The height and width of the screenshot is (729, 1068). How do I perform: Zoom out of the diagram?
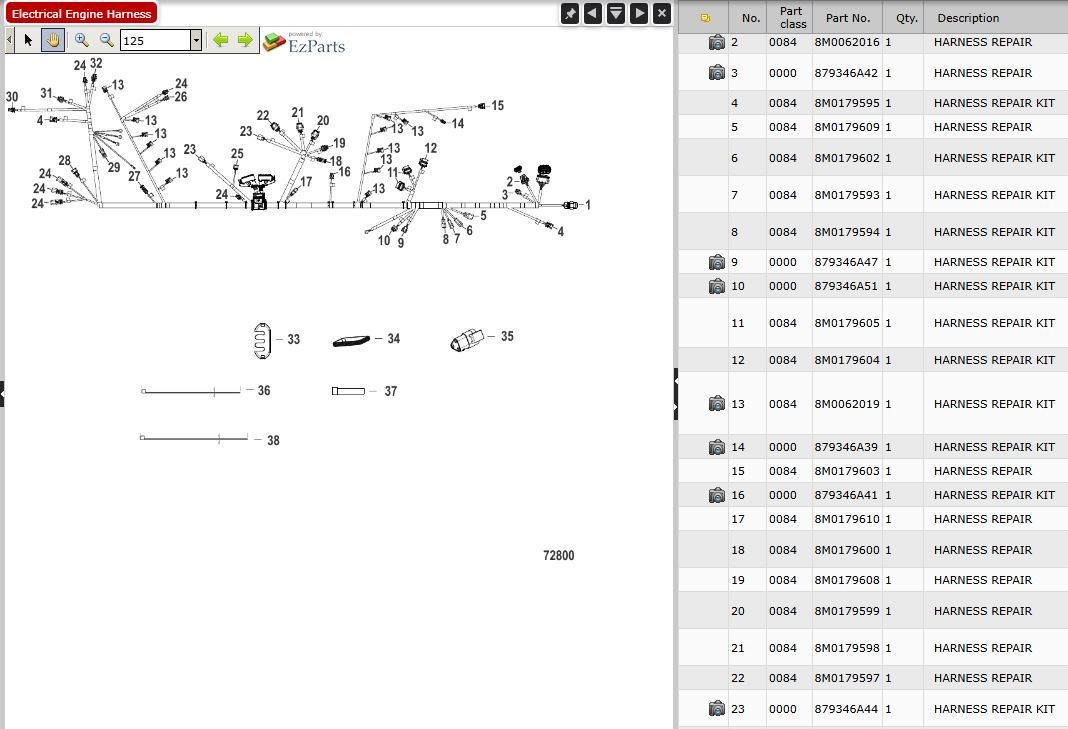point(106,40)
